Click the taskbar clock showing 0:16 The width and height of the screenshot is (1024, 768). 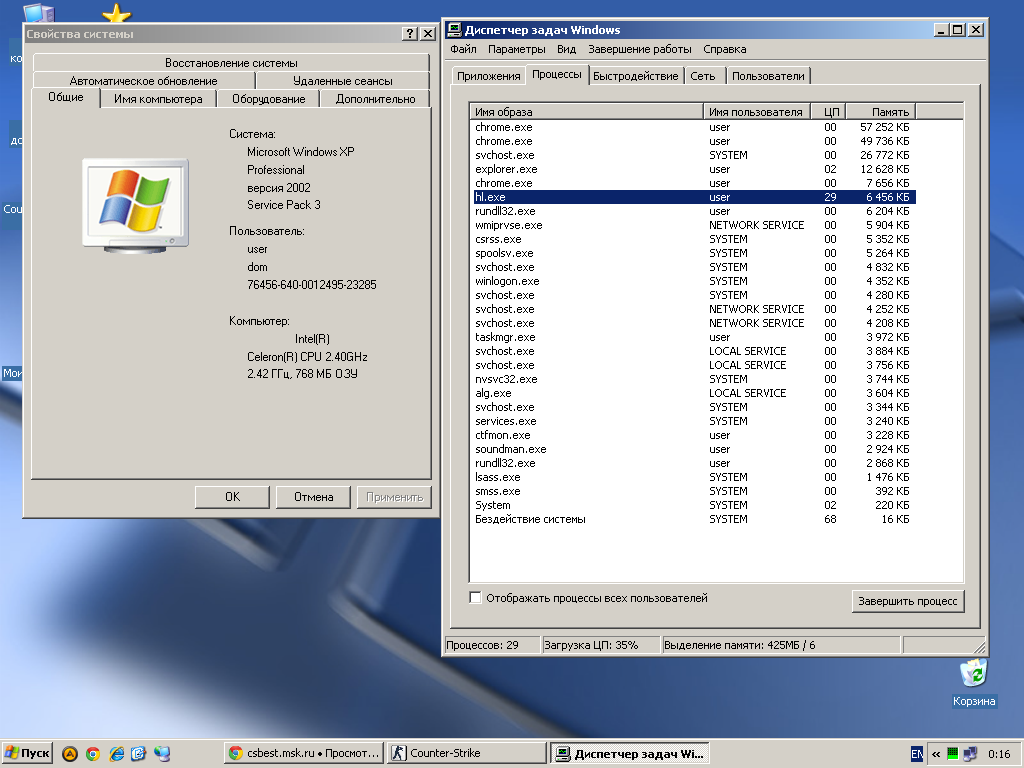click(999, 754)
